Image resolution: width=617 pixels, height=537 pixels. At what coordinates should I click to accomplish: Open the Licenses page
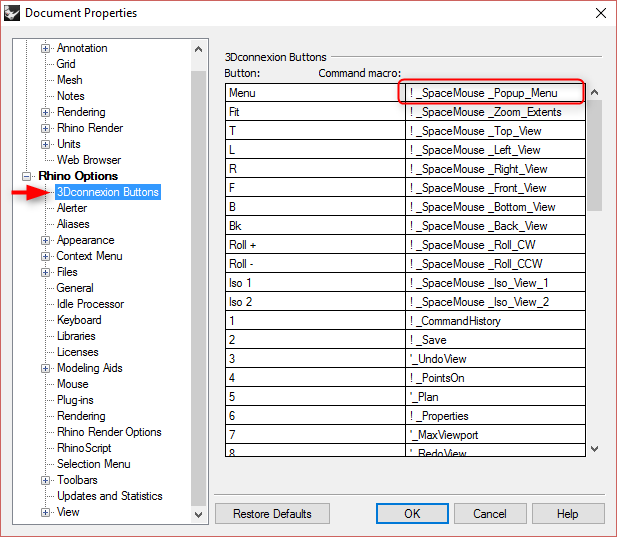pos(78,352)
